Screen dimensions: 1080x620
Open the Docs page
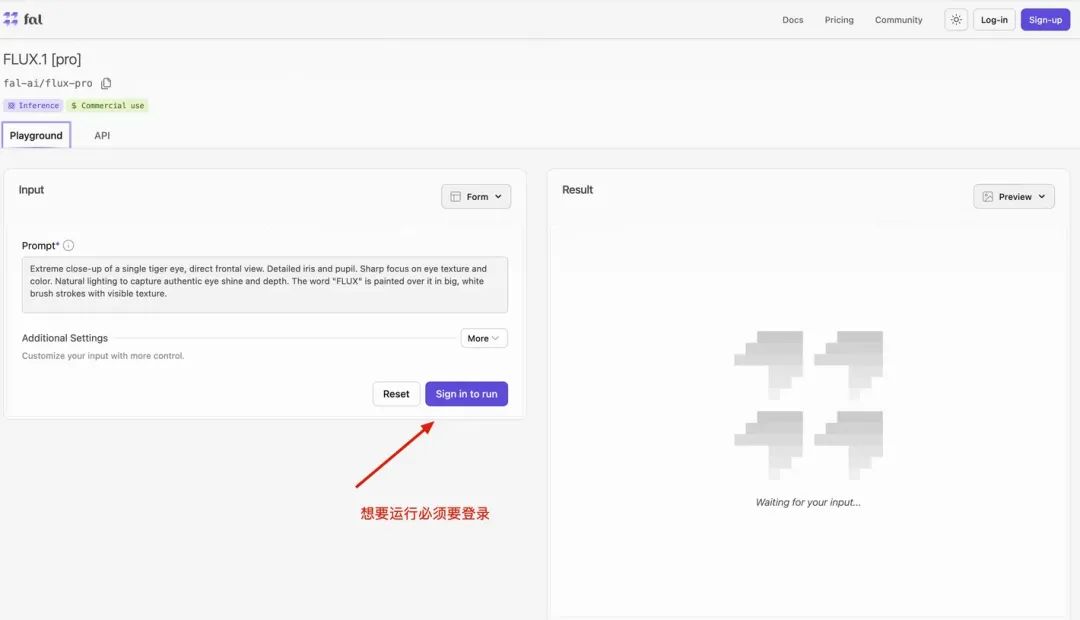[792, 20]
